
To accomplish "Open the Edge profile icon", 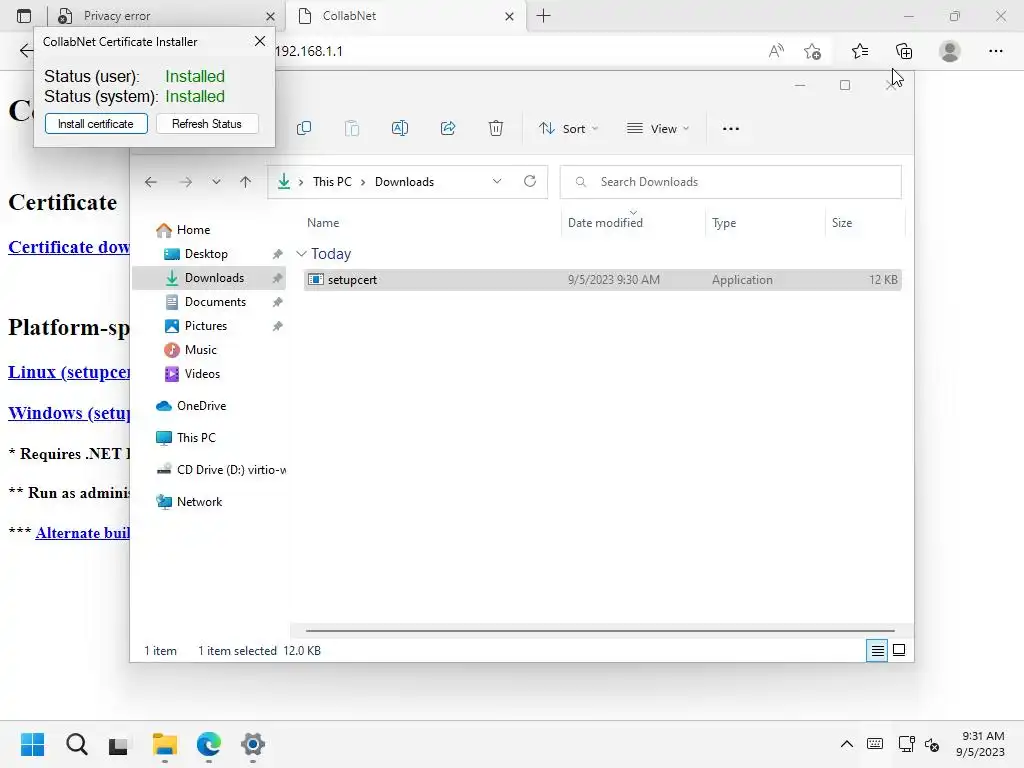I will tap(950, 51).
